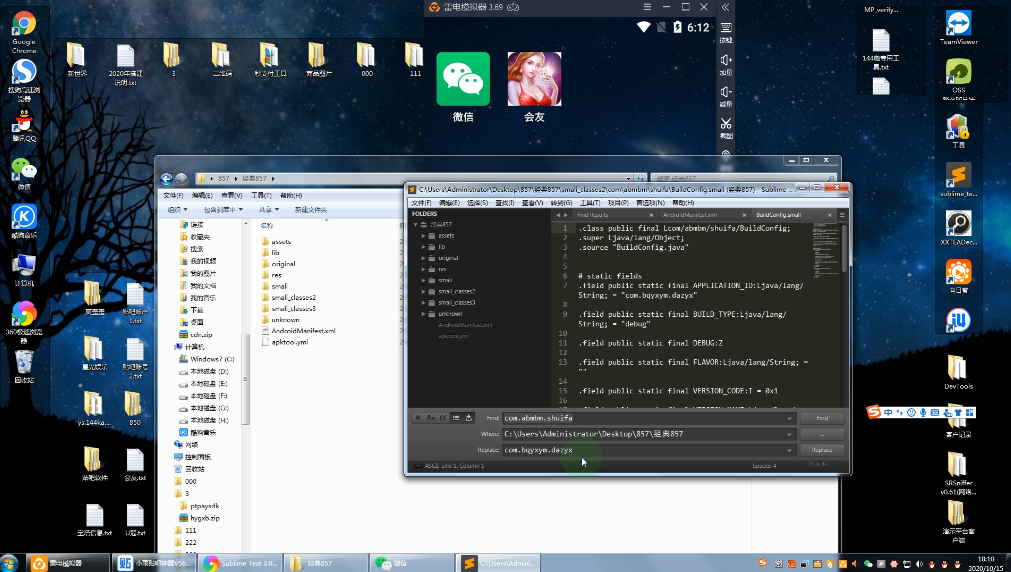The height and width of the screenshot is (572, 1011).
Task: Open the 文件(F) menu in Sublime Text
Action: pyautogui.click(x=421, y=202)
